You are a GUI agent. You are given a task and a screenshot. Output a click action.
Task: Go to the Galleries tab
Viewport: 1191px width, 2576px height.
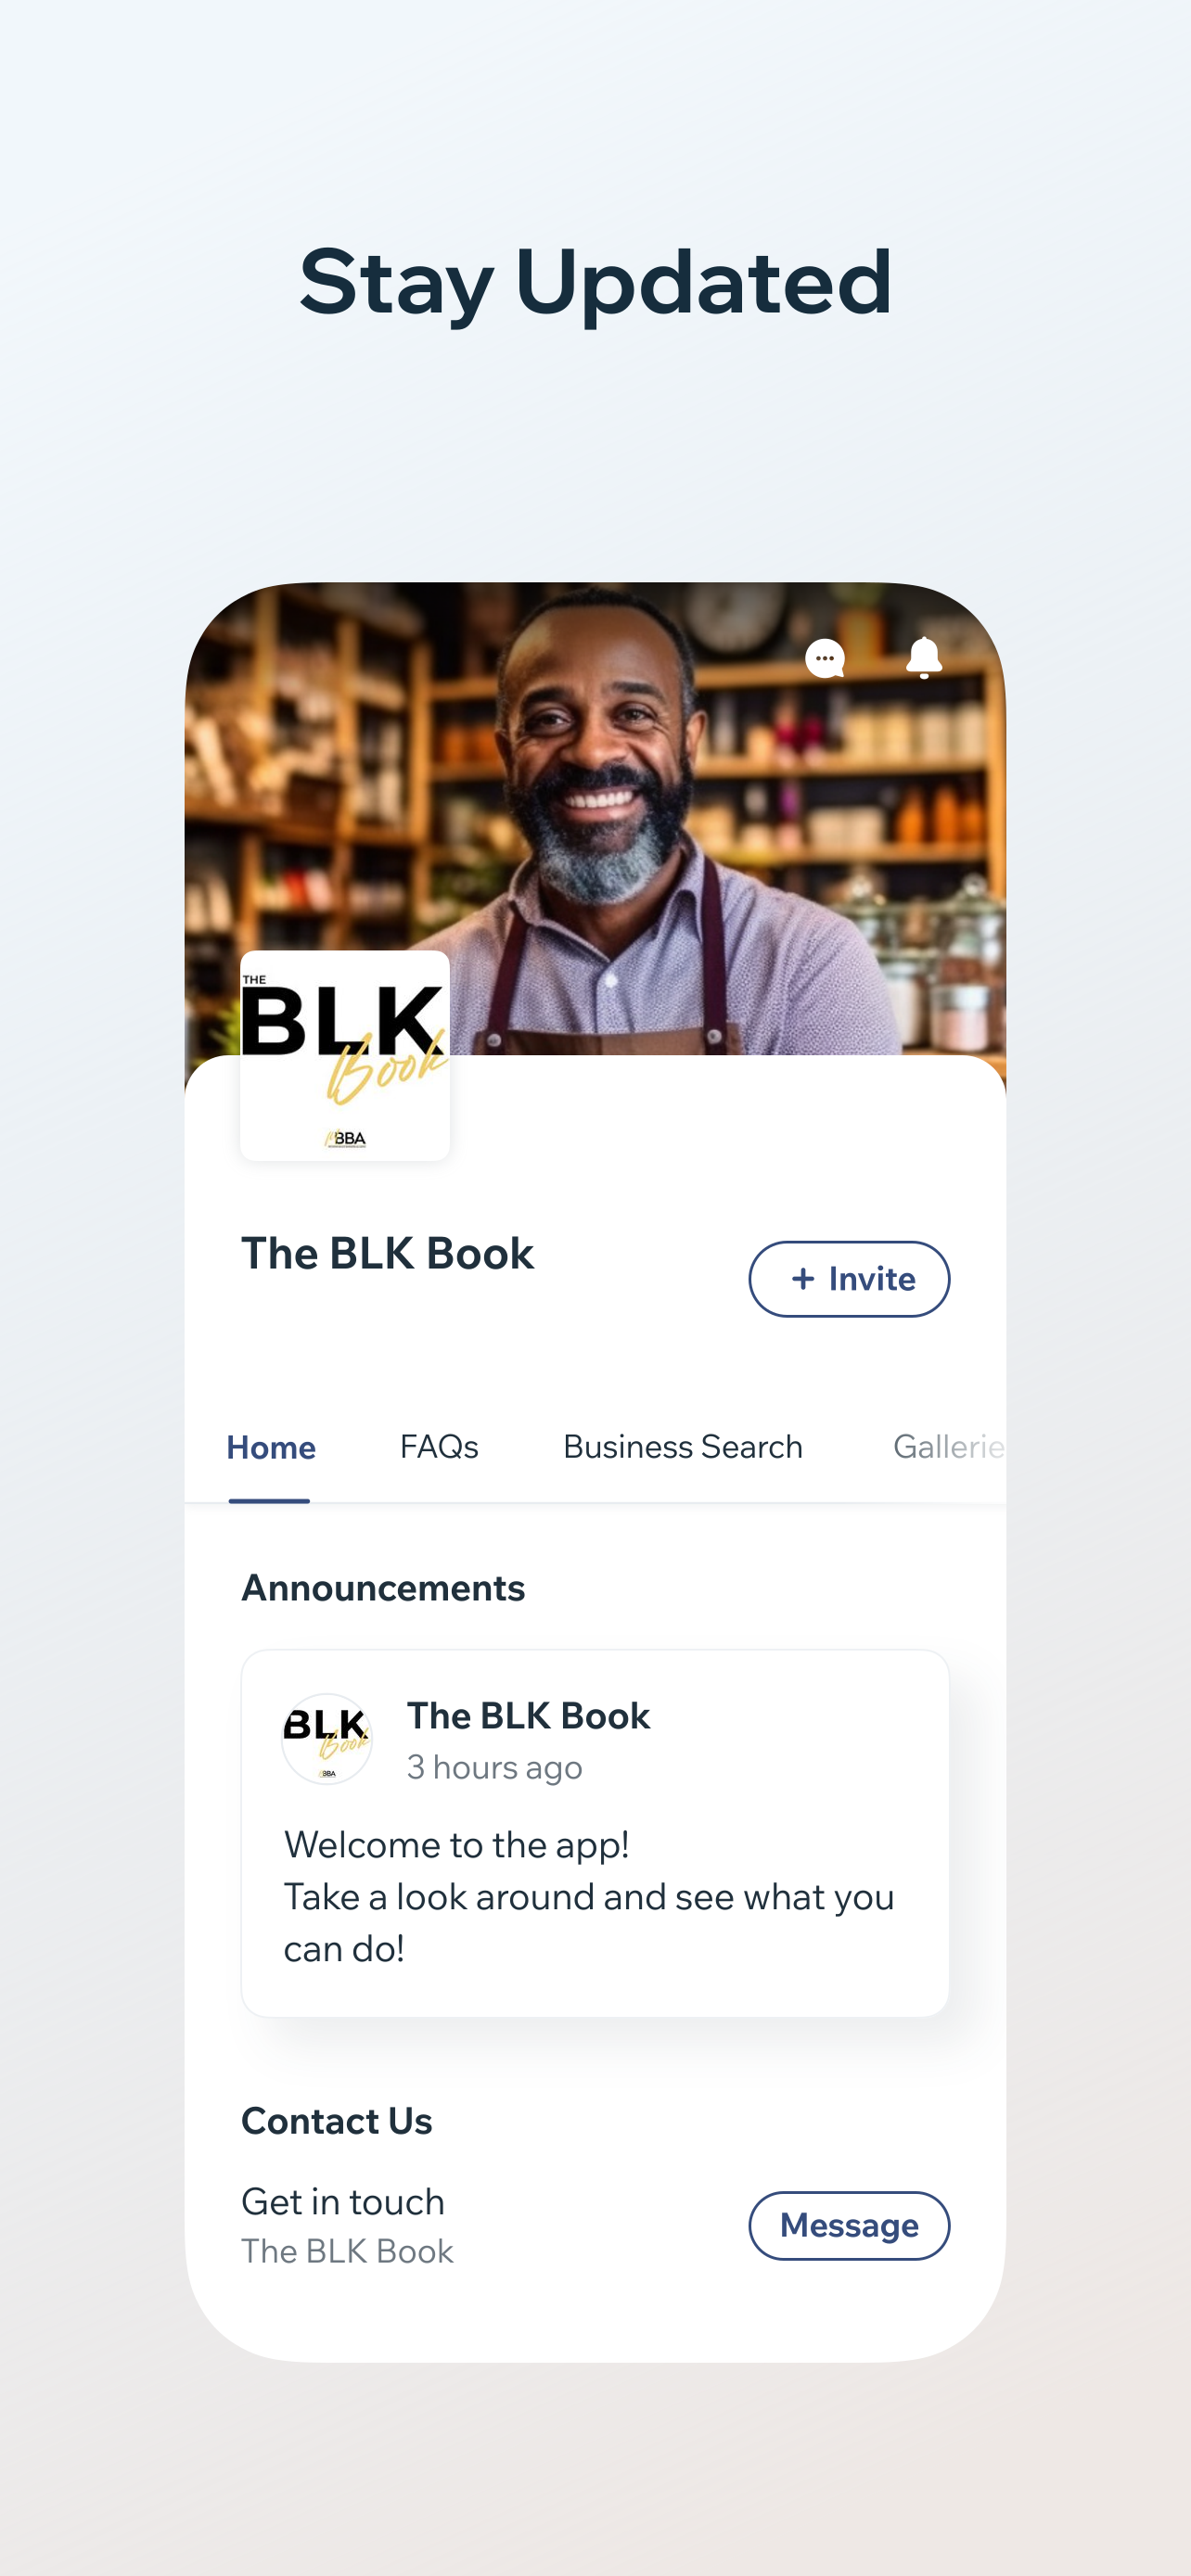[949, 1446]
